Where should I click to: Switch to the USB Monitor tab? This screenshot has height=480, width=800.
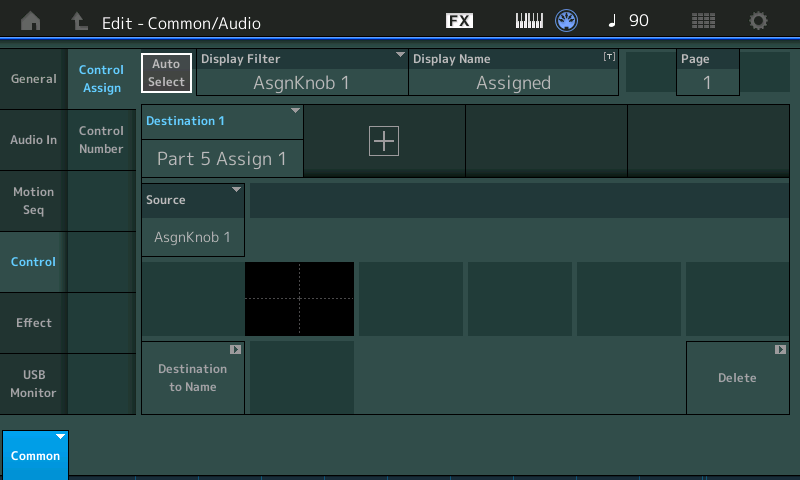[34, 384]
